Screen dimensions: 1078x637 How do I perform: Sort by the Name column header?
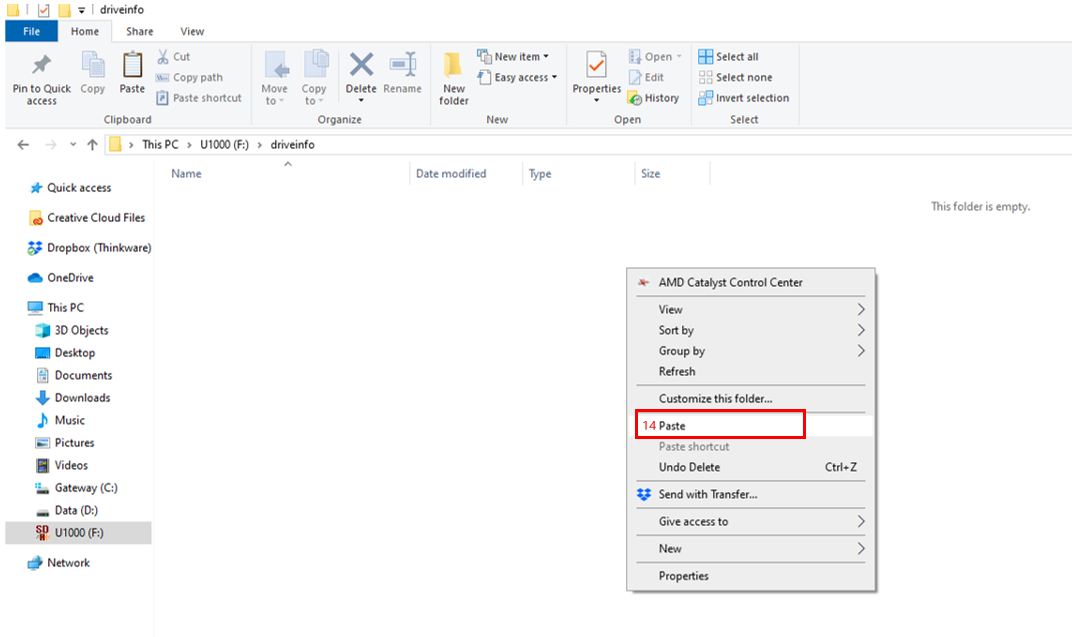pos(186,174)
